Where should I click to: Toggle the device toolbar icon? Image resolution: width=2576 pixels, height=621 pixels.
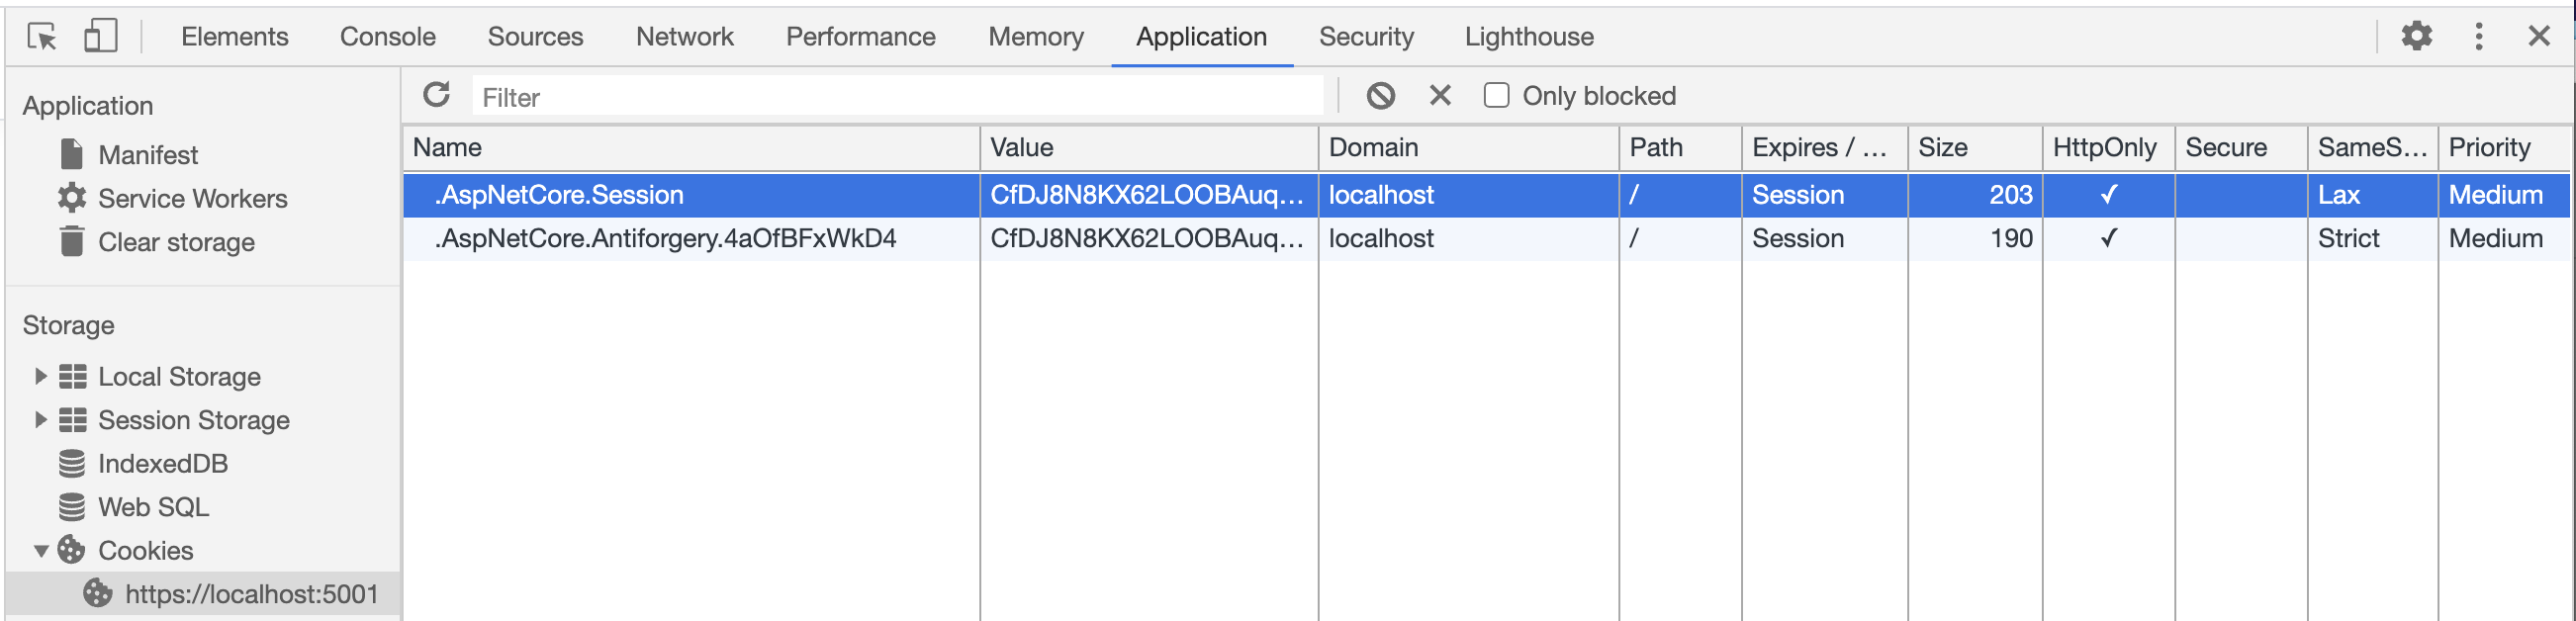[100, 36]
